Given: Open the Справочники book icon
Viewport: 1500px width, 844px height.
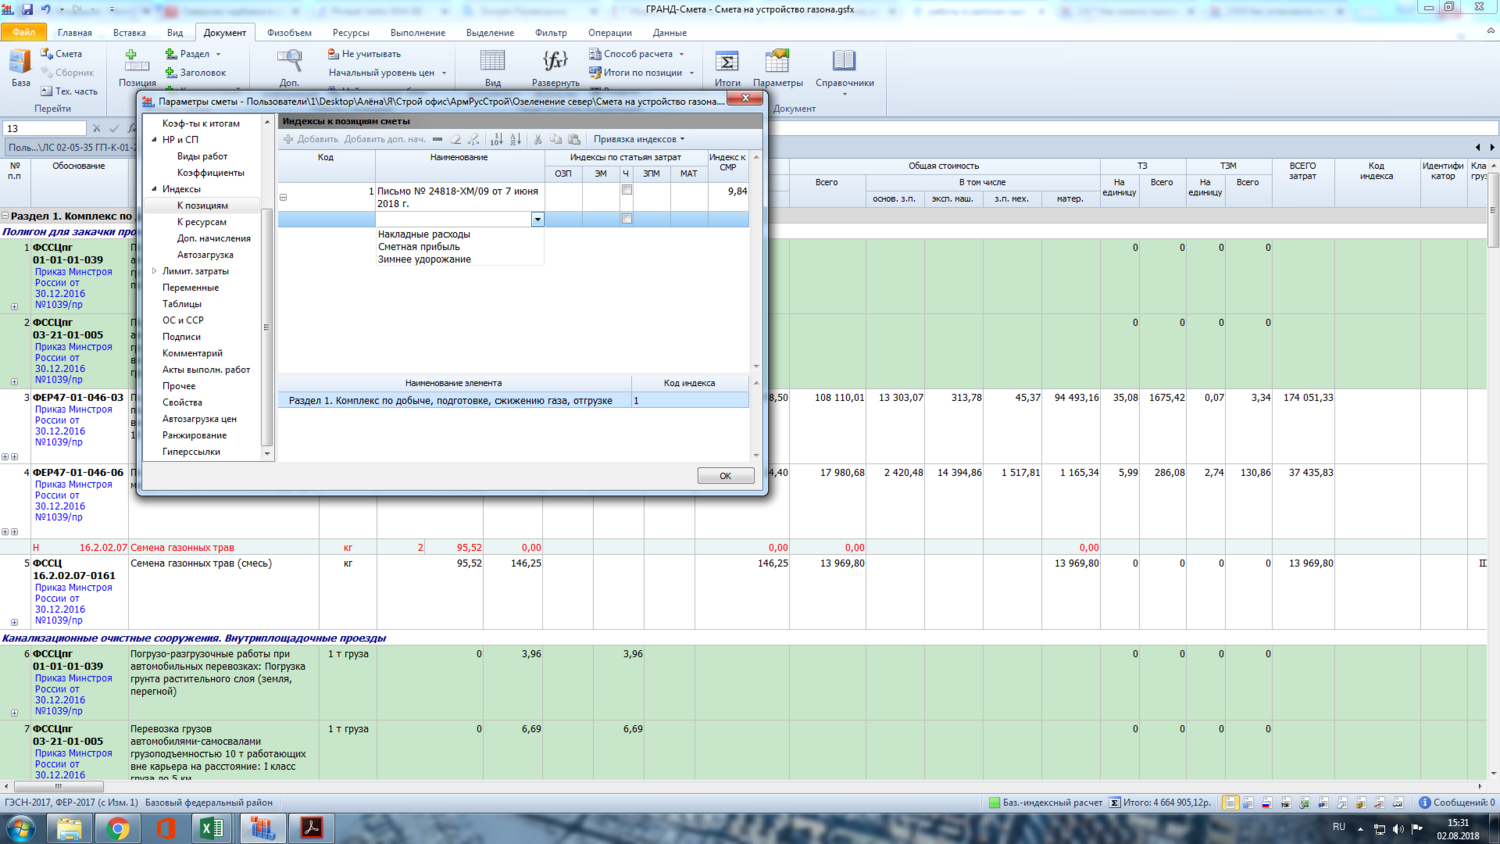Looking at the screenshot, I should 844,63.
